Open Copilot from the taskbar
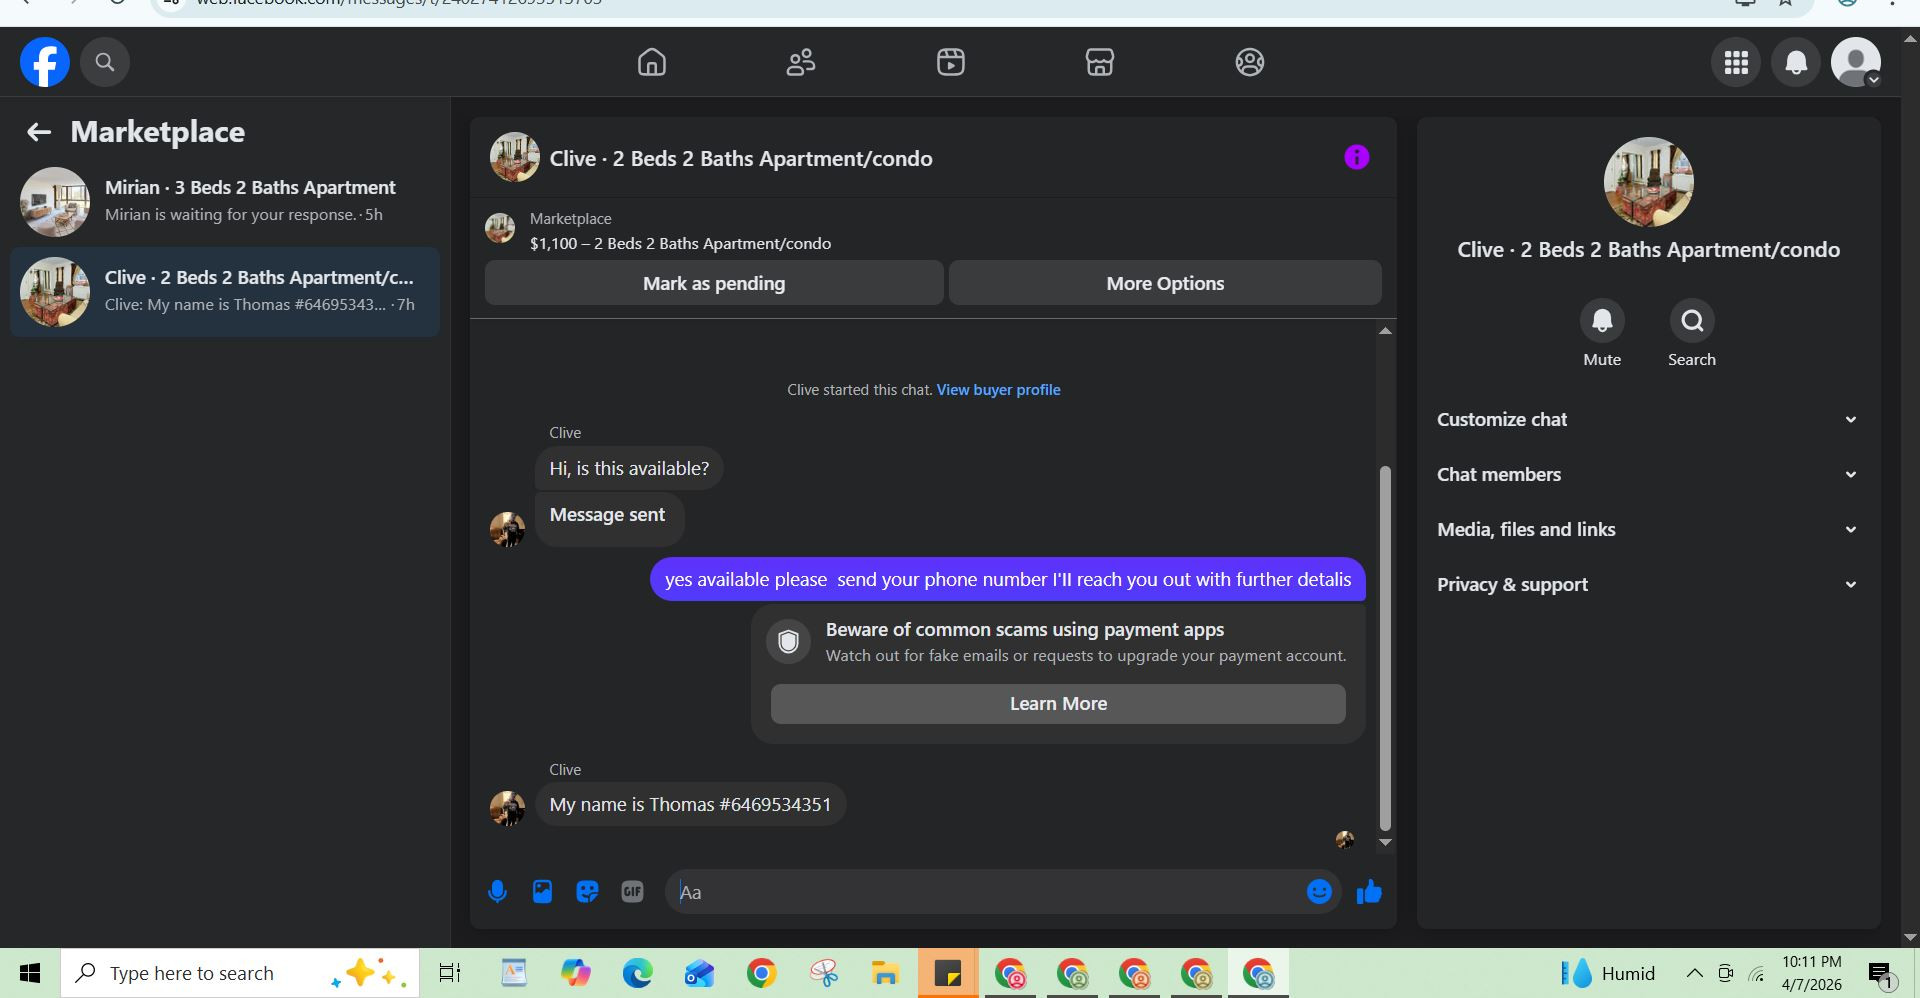Image resolution: width=1920 pixels, height=998 pixels. coord(576,973)
